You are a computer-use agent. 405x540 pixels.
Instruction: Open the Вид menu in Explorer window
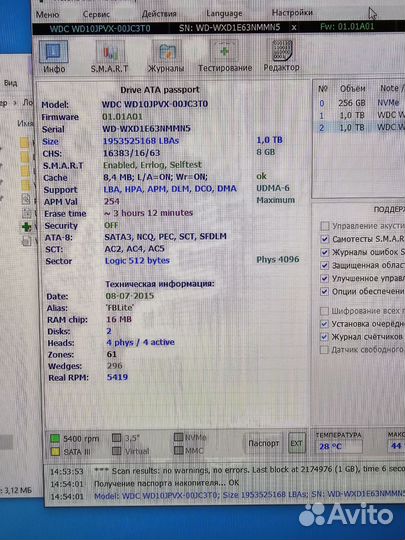(x=10, y=83)
